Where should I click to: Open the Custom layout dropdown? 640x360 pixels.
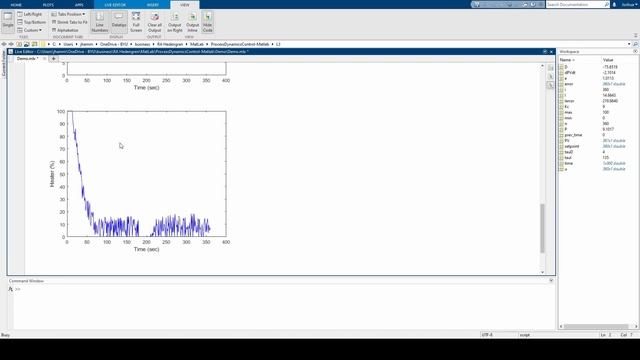(30, 30)
